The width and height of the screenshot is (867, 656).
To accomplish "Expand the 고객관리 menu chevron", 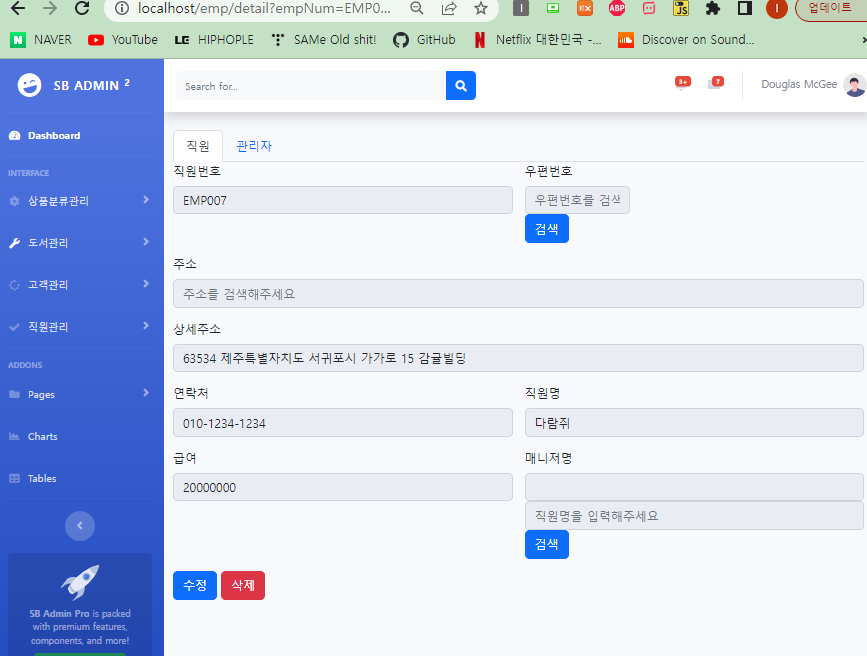I will (146, 284).
